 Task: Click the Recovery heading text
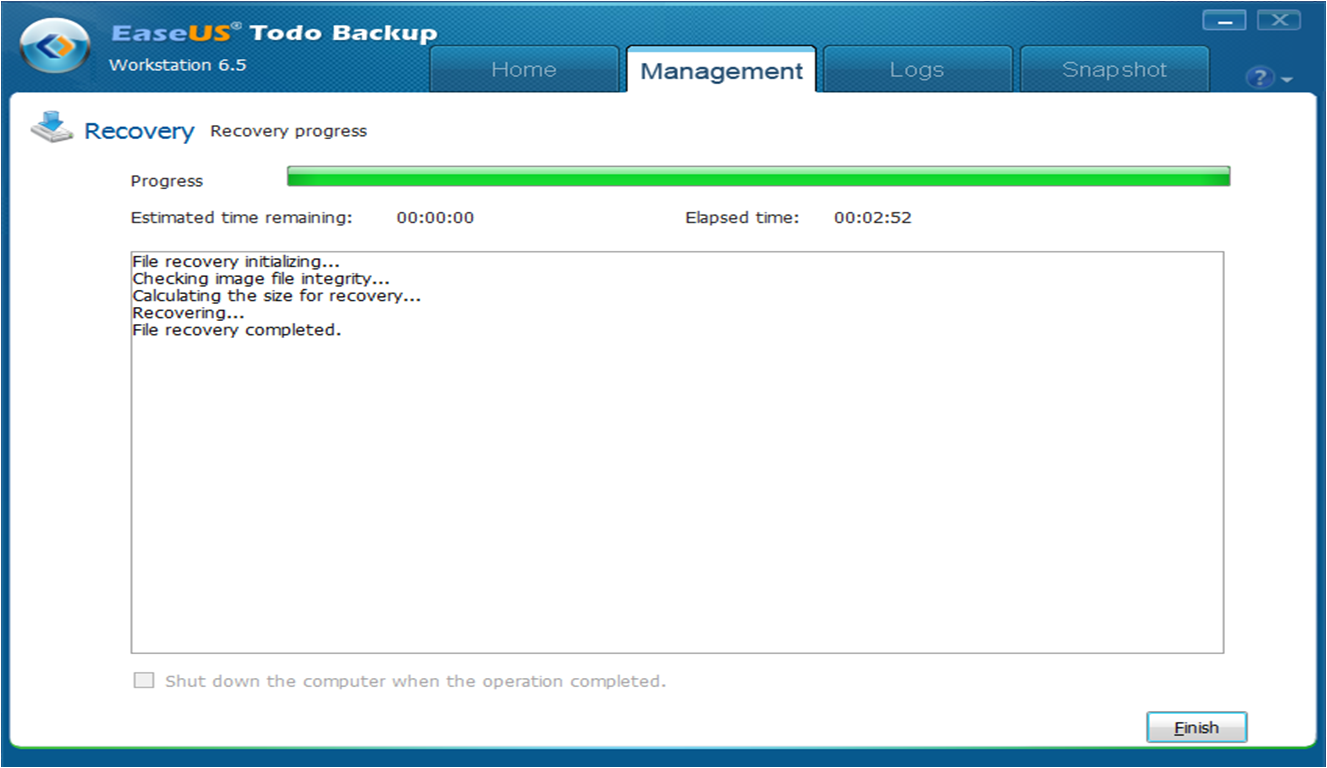click(139, 131)
